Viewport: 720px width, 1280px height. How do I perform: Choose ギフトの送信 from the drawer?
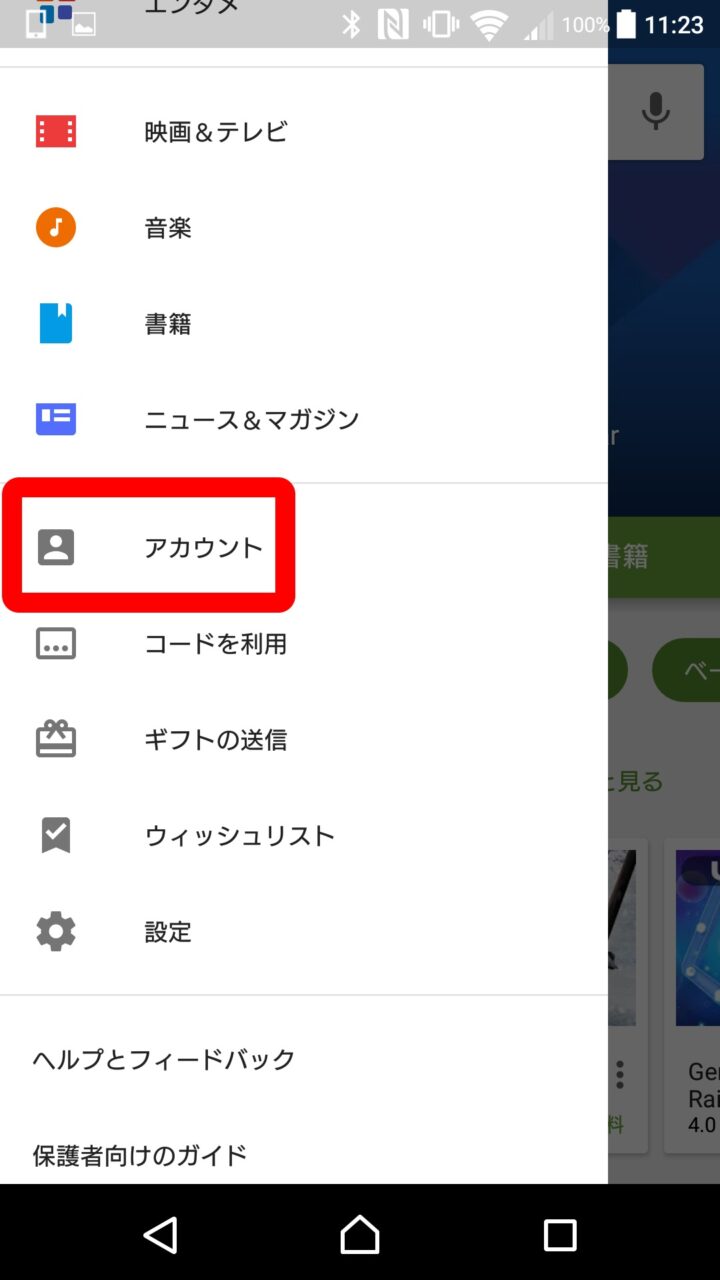coord(216,739)
